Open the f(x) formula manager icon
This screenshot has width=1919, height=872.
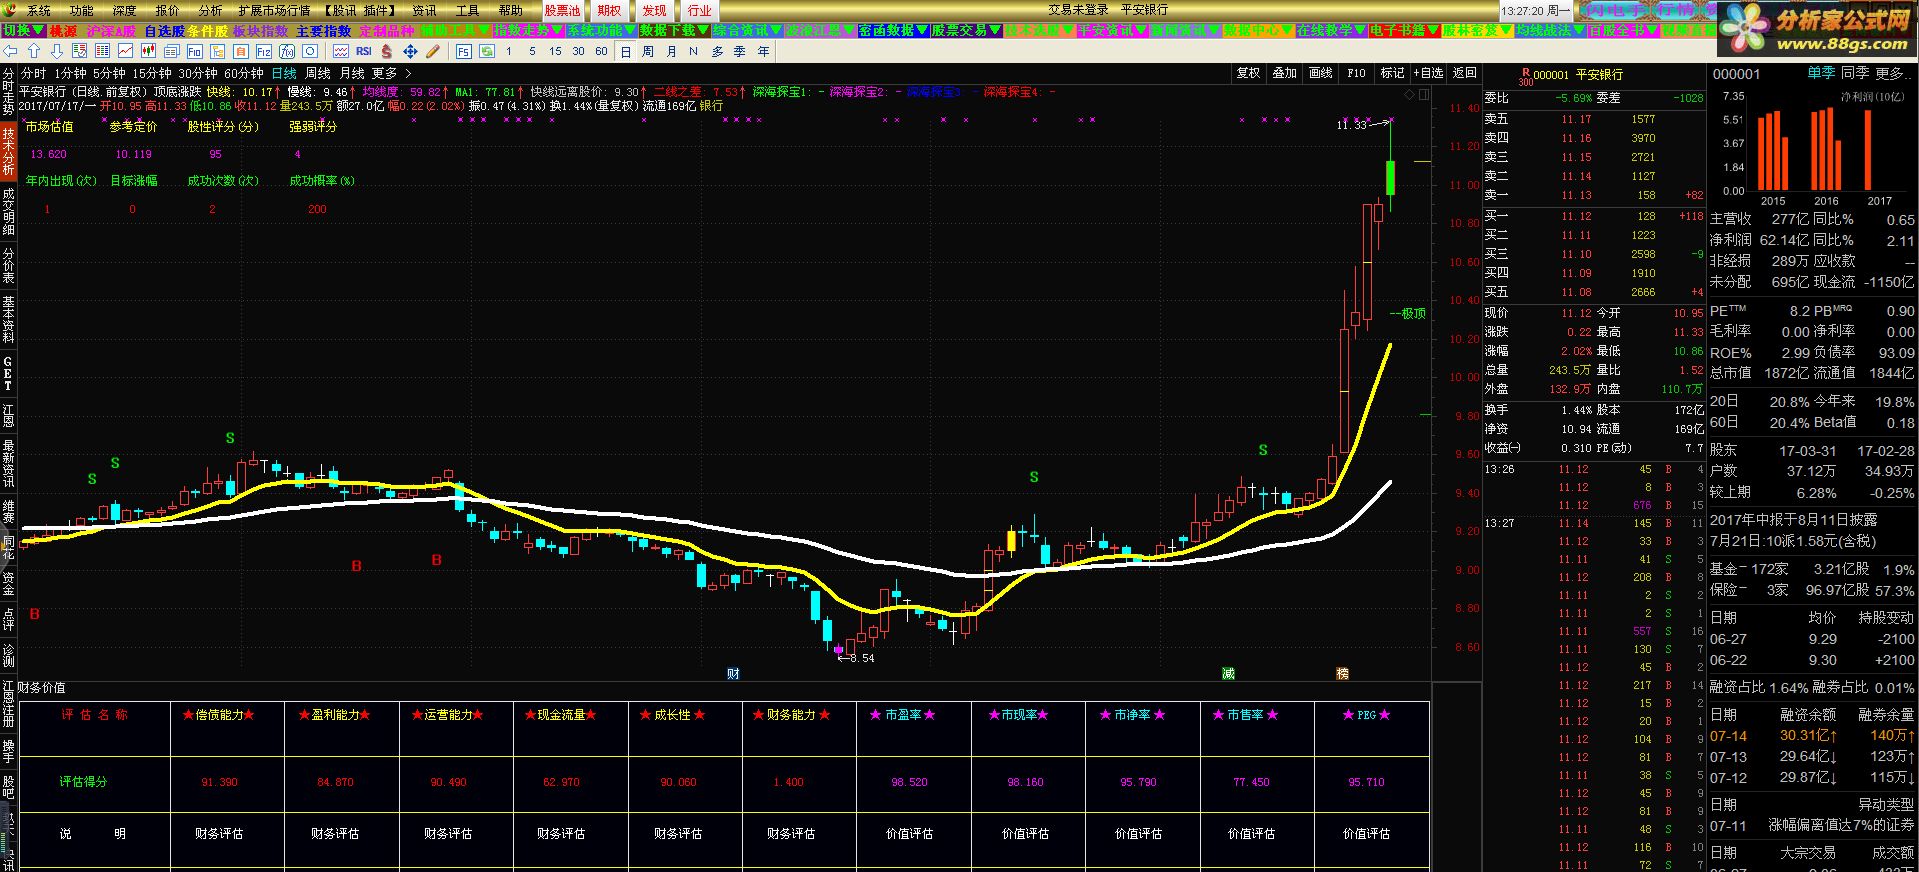pos(287,51)
